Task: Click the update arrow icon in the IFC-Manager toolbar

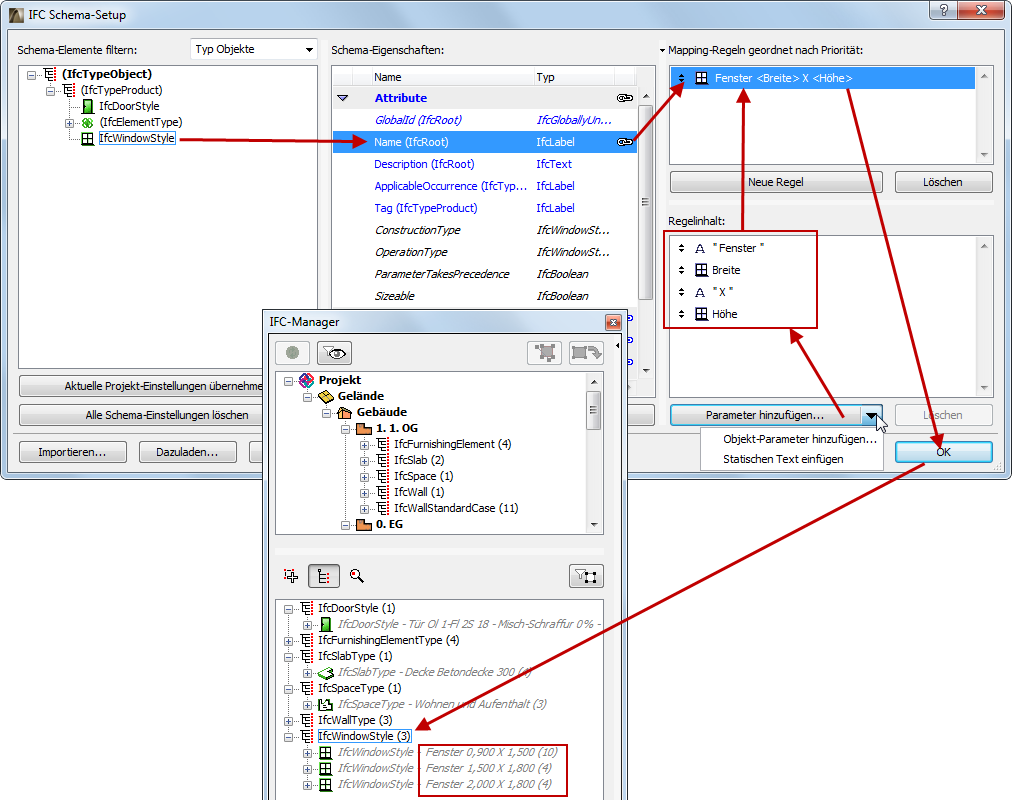Action: coord(586,352)
